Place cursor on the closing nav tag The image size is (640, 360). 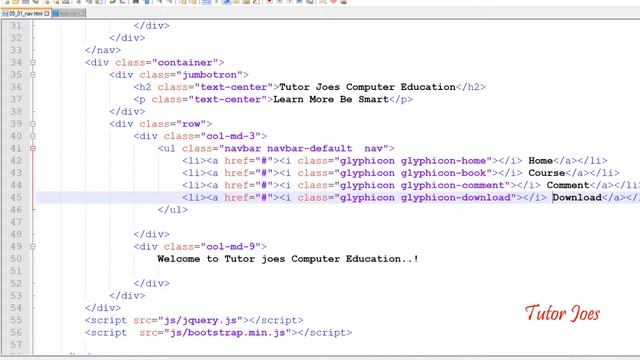click(x=103, y=50)
